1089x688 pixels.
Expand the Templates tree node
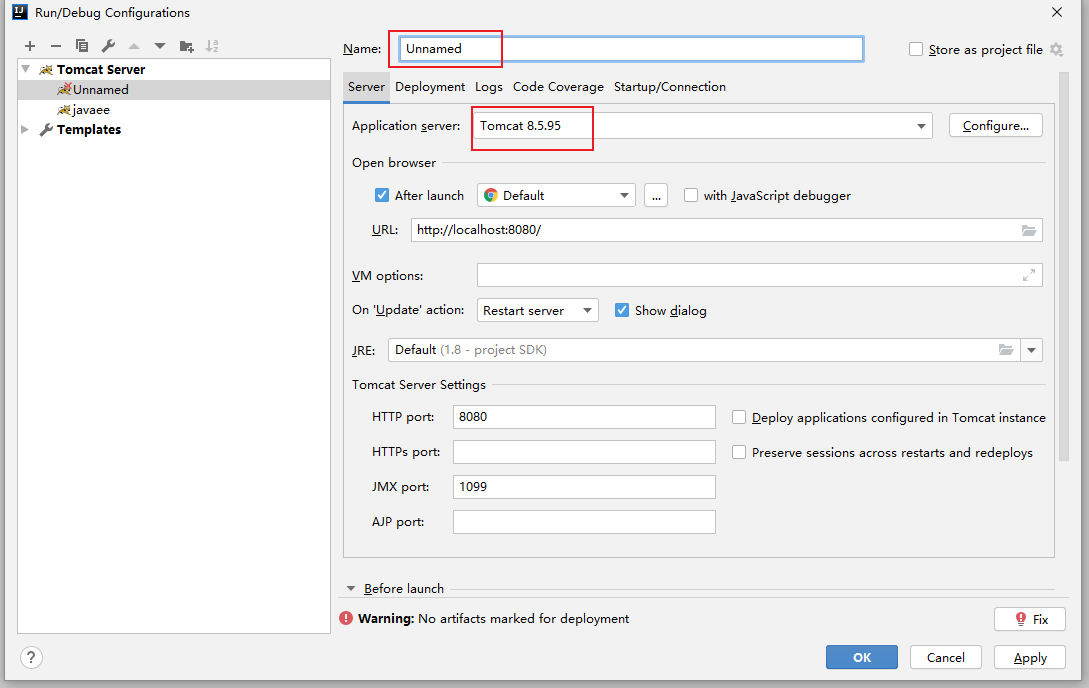[26, 130]
